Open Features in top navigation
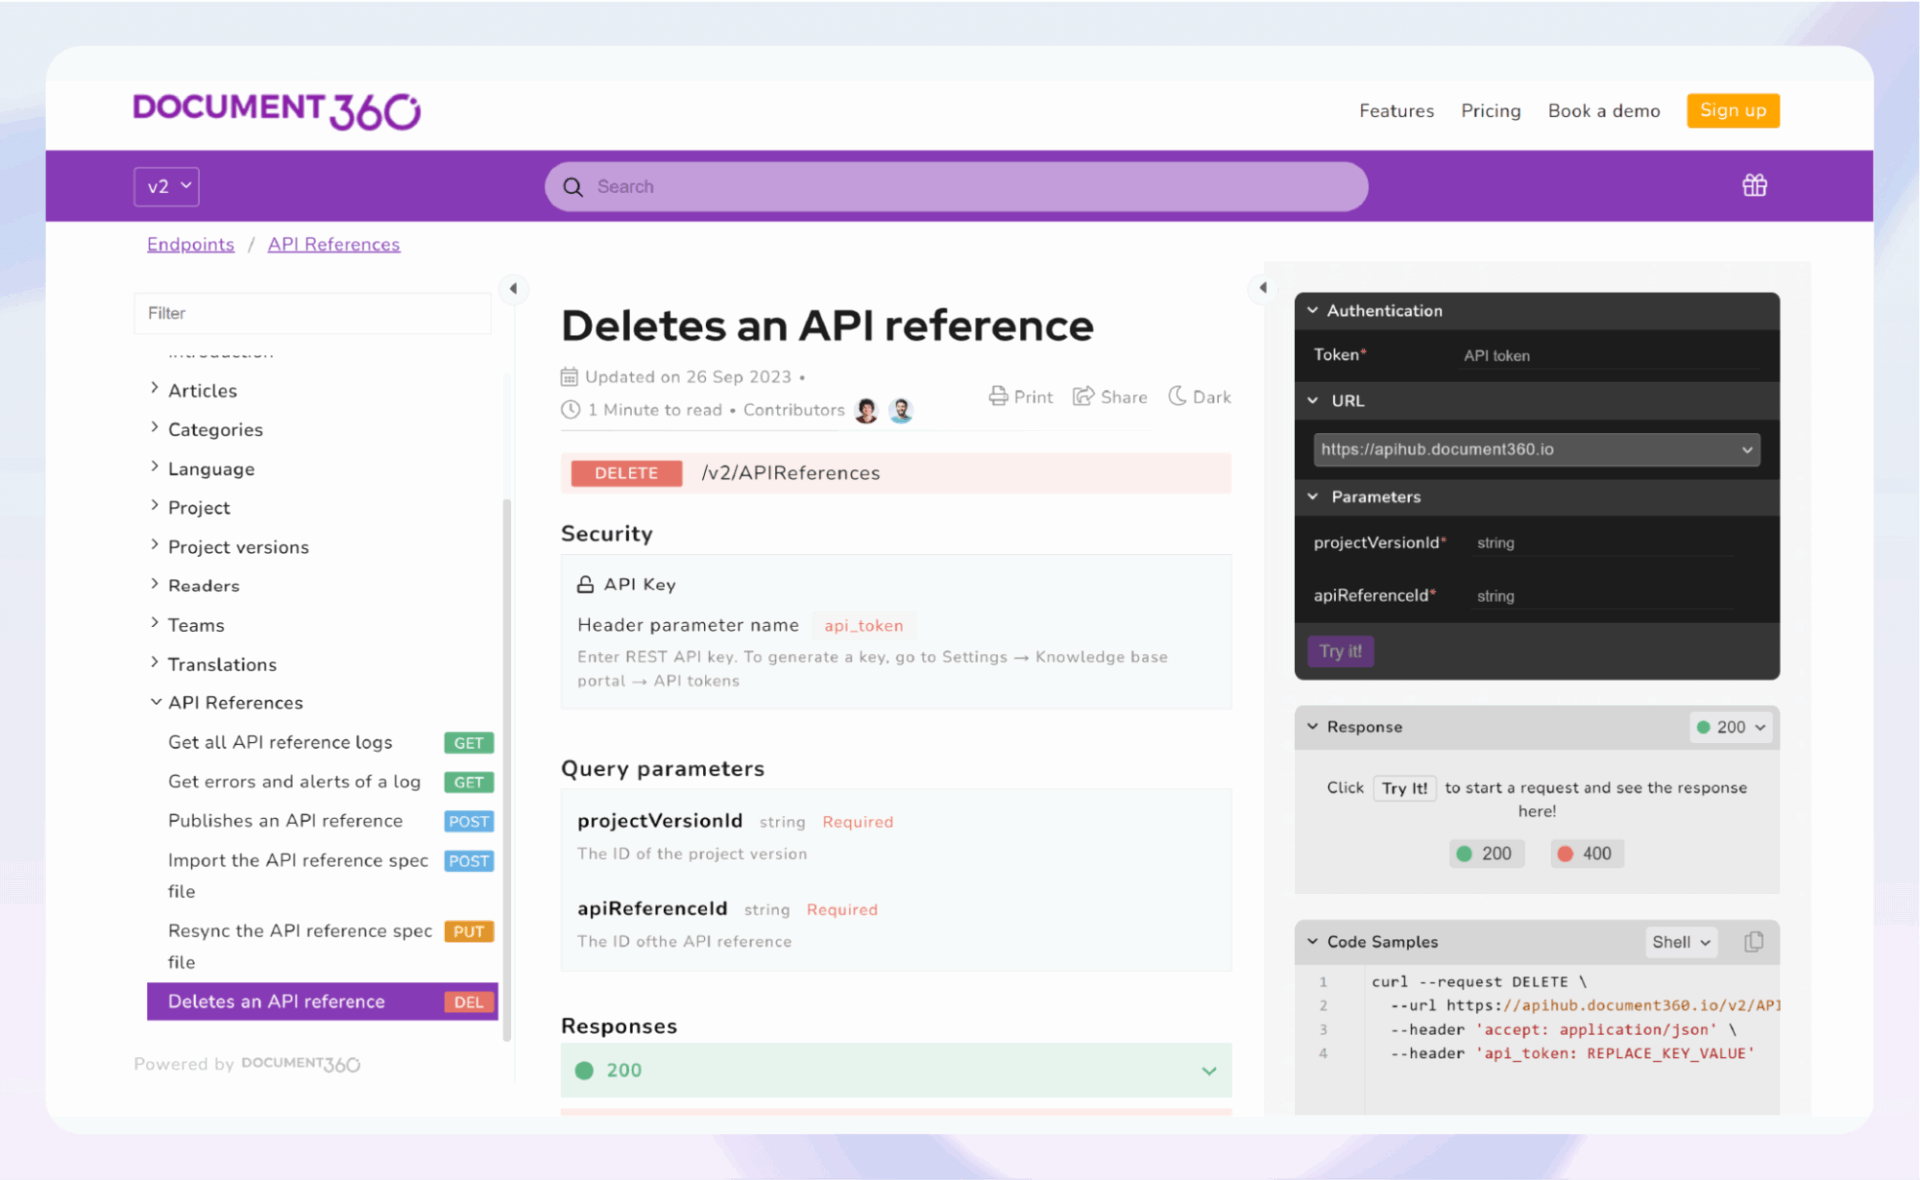This screenshot has width=1920, height=1180. 1396,111
